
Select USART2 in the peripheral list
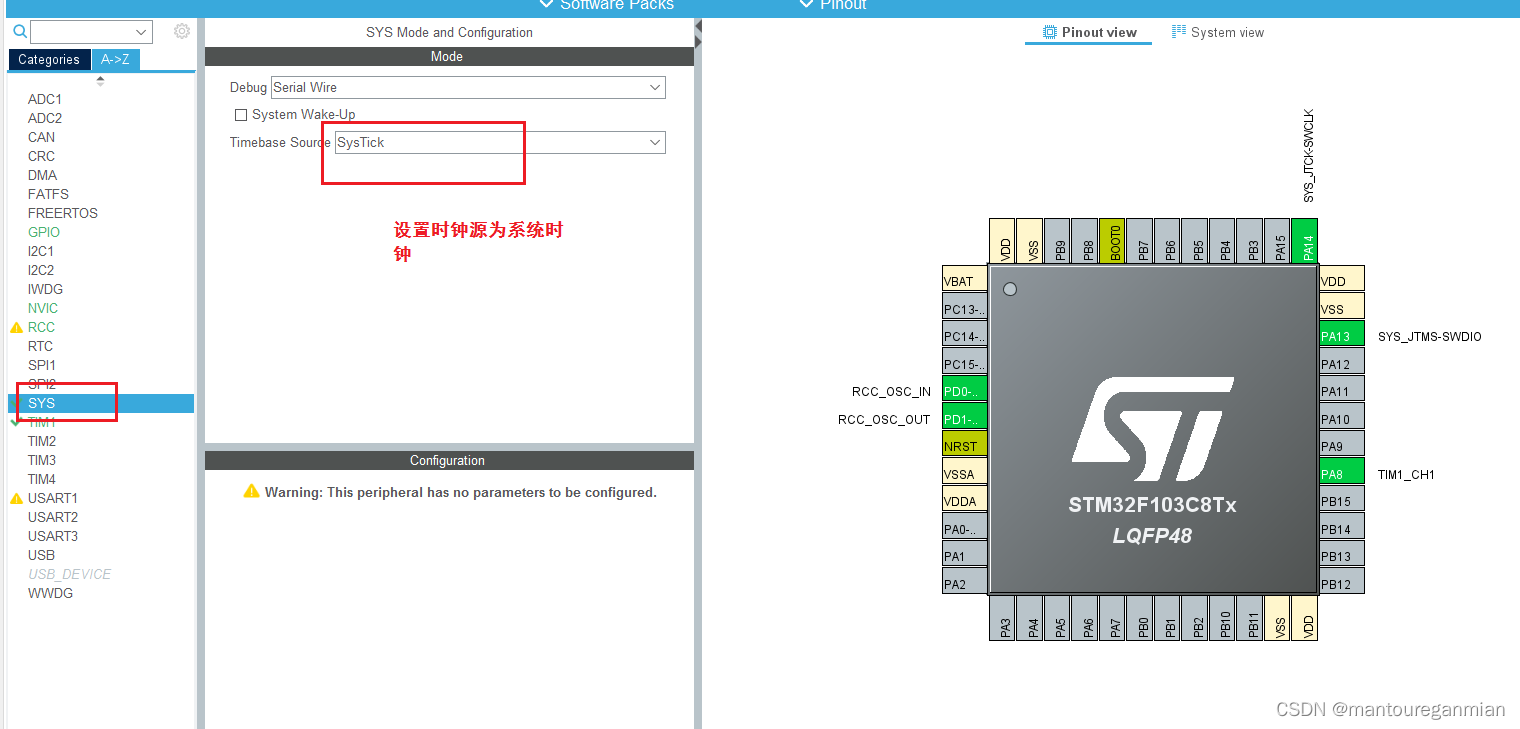53,517
